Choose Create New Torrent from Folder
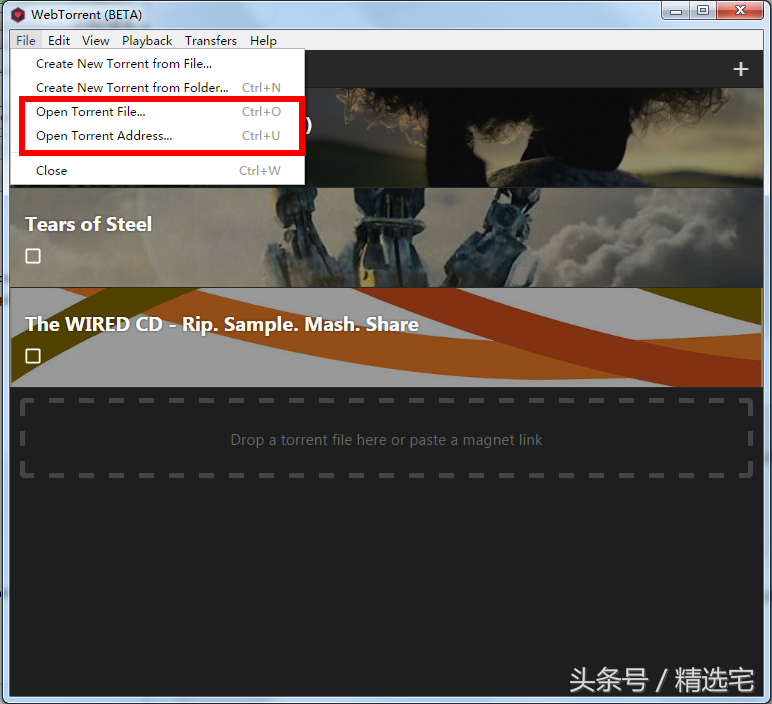Screen dimensions: 772x704 158,88
